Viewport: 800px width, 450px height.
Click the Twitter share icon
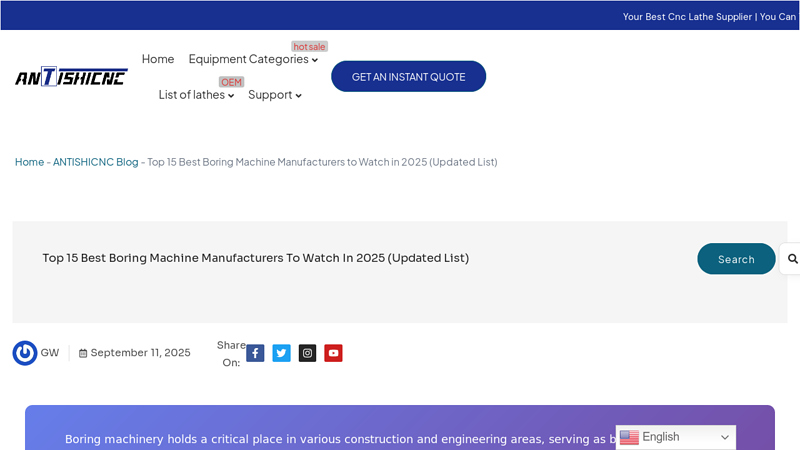[281, 353]
